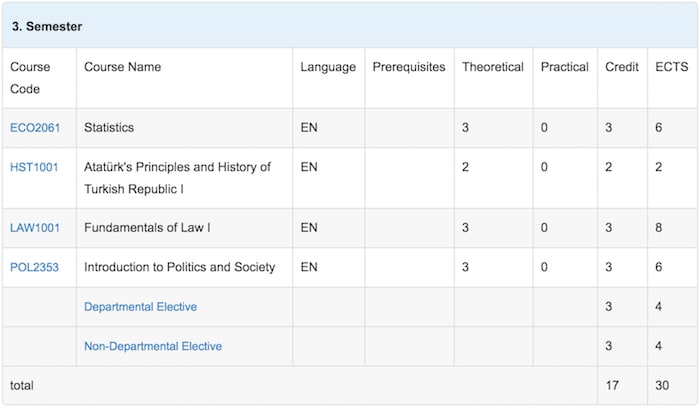Click the Prerequisites column header
Screen dimensions: 700x408
coord(409,67)
